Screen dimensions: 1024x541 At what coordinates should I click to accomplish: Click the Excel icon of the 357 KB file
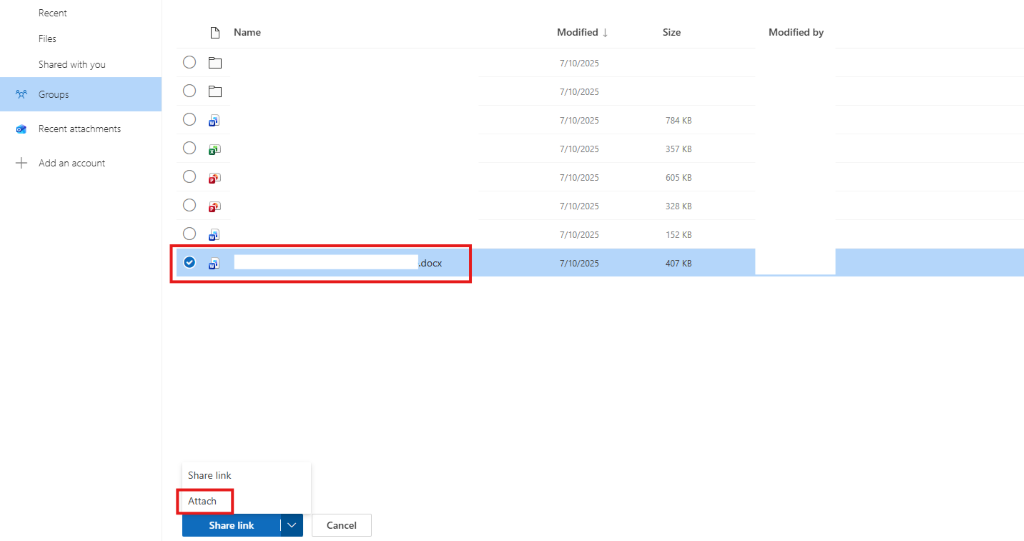214,150
